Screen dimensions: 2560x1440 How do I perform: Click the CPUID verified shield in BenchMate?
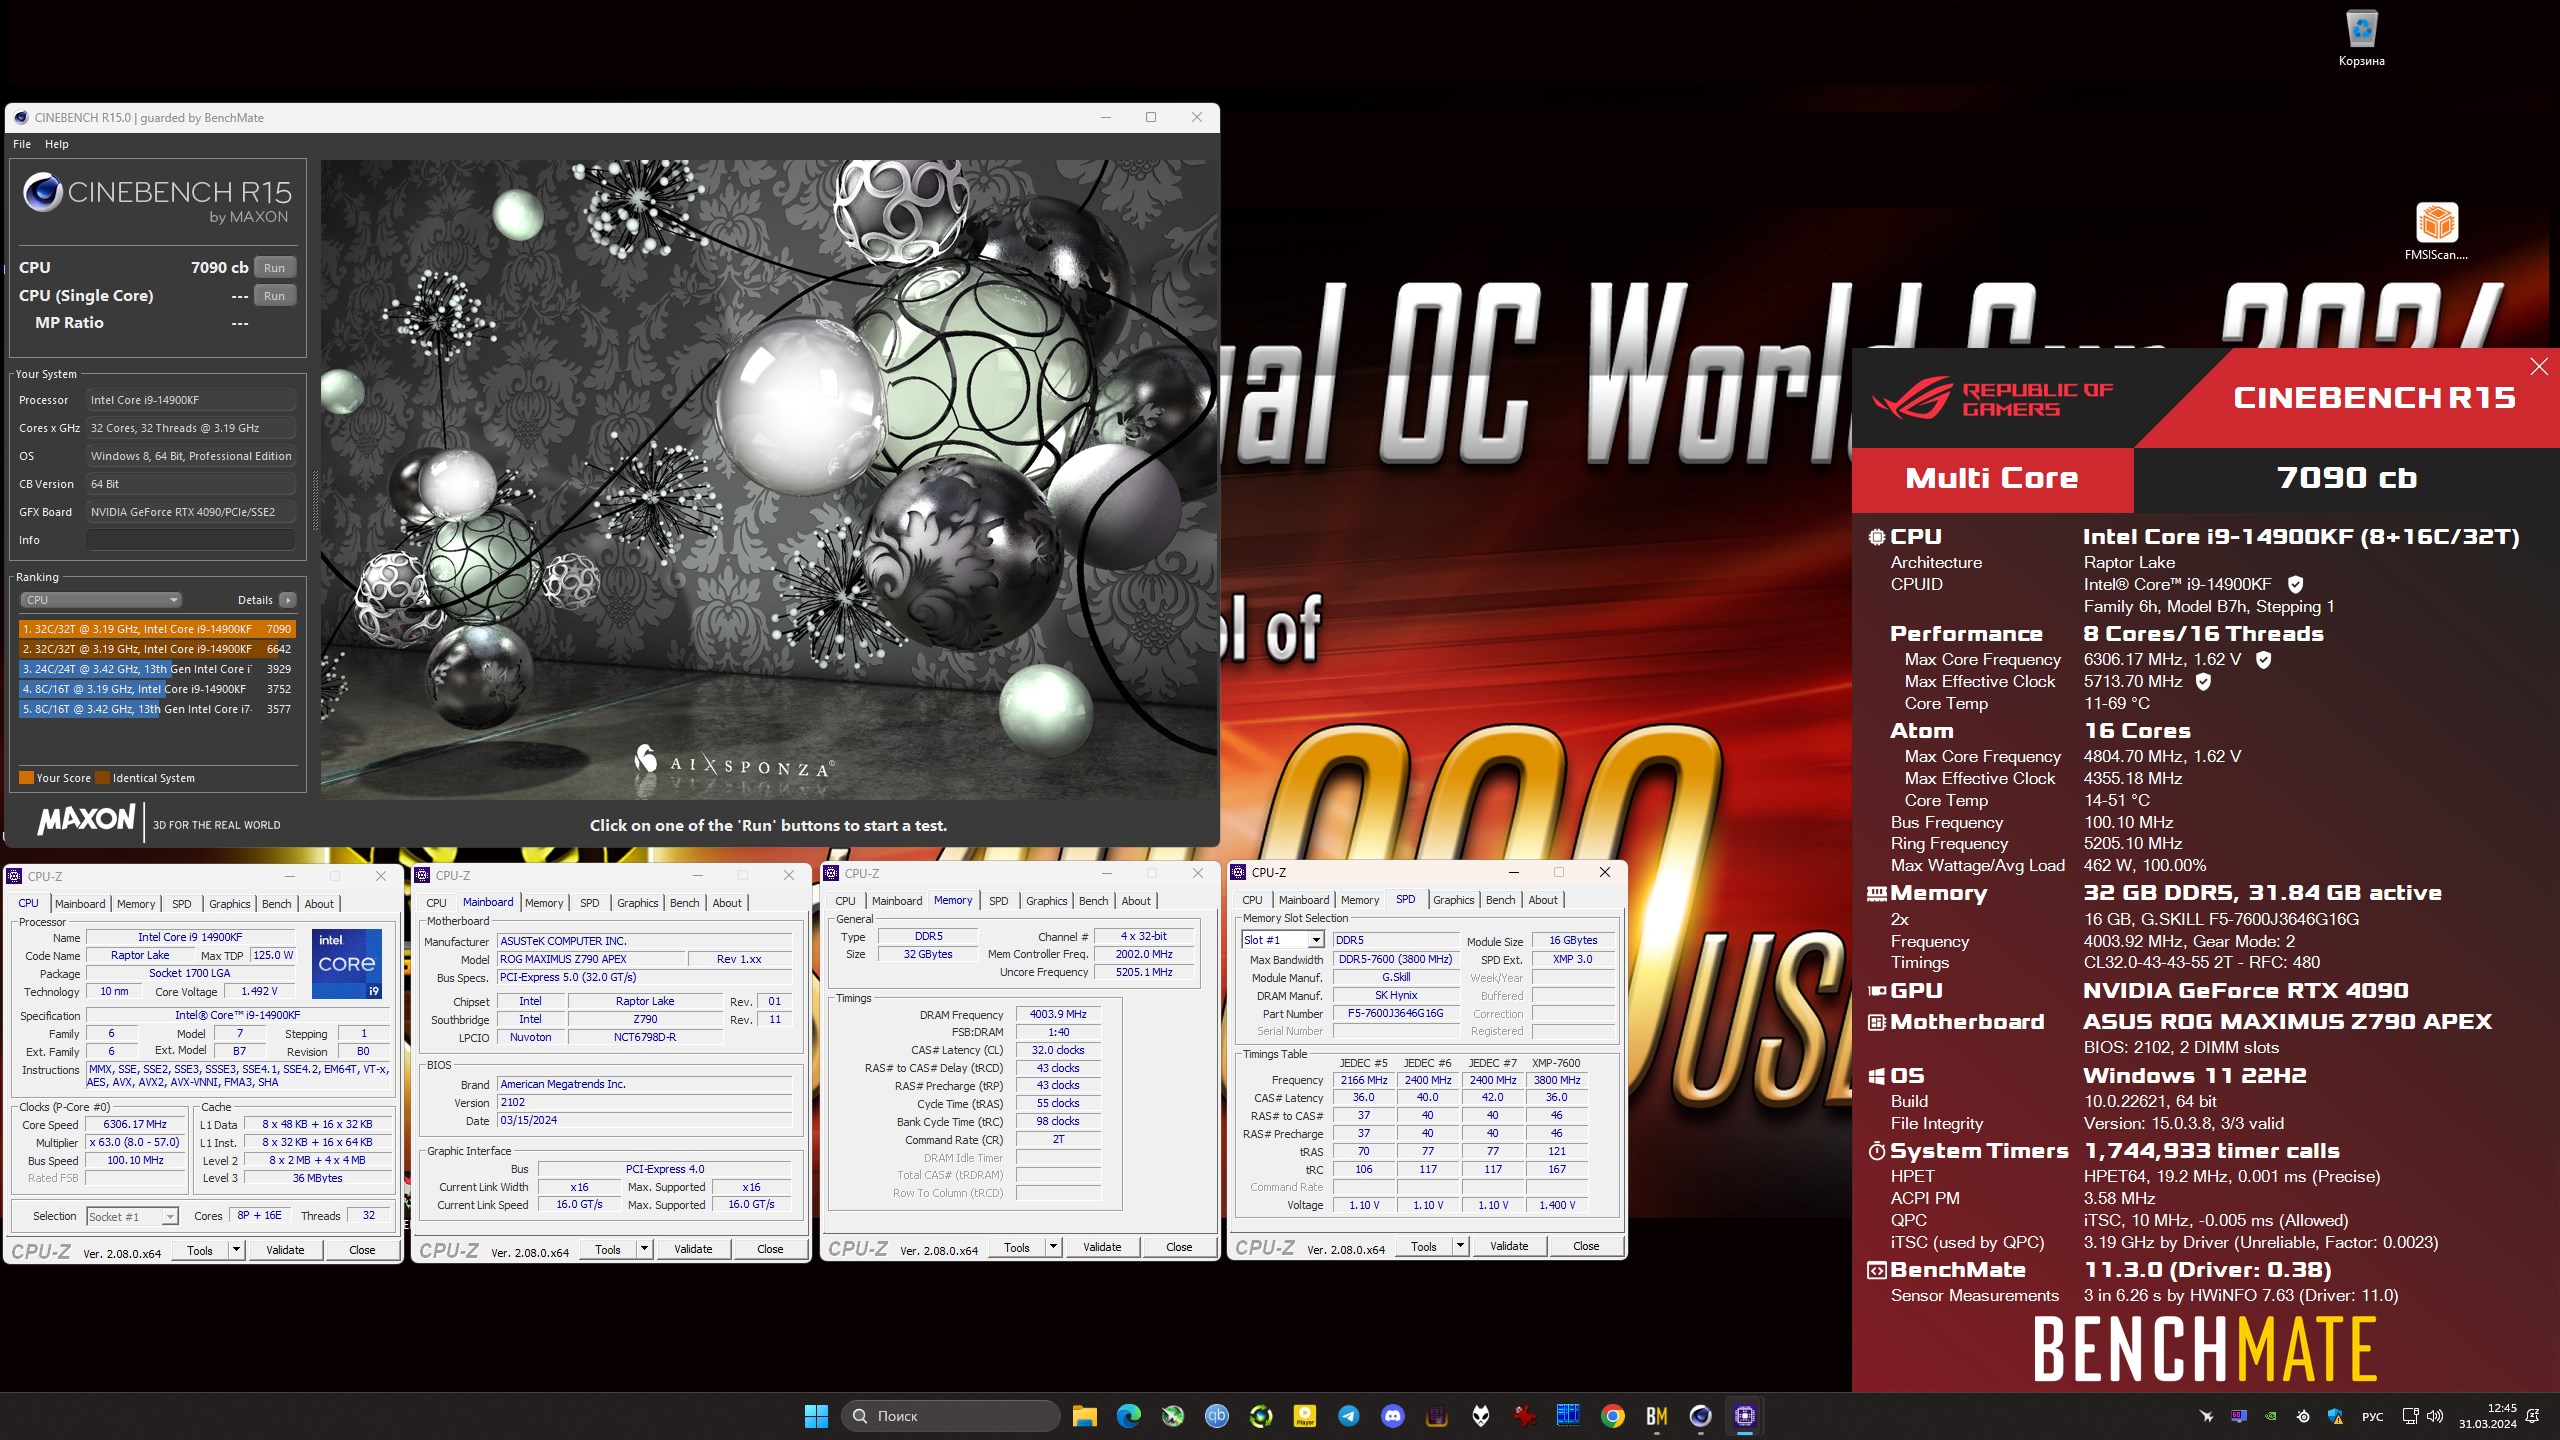tap(2296, 584)
